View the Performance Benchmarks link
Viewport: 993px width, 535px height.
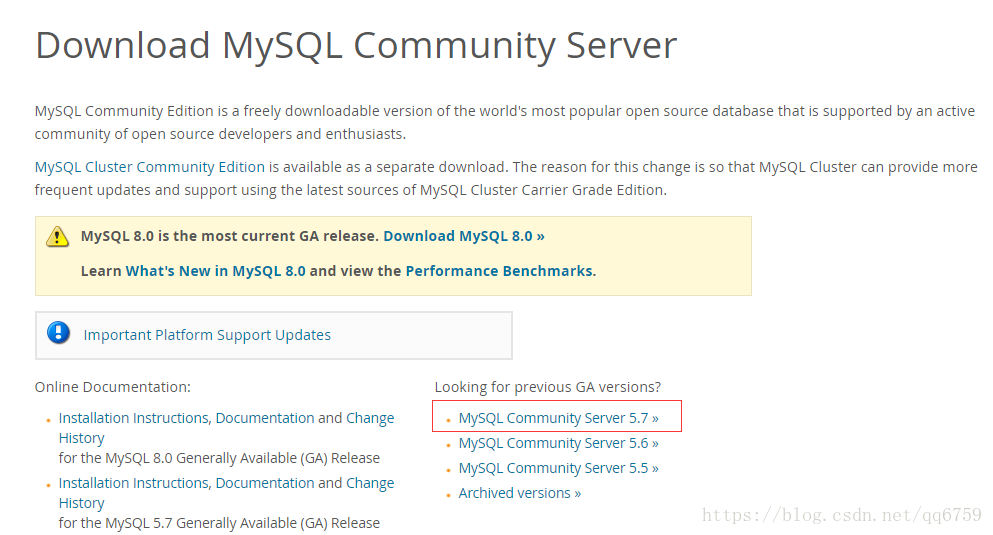point(499,271)
